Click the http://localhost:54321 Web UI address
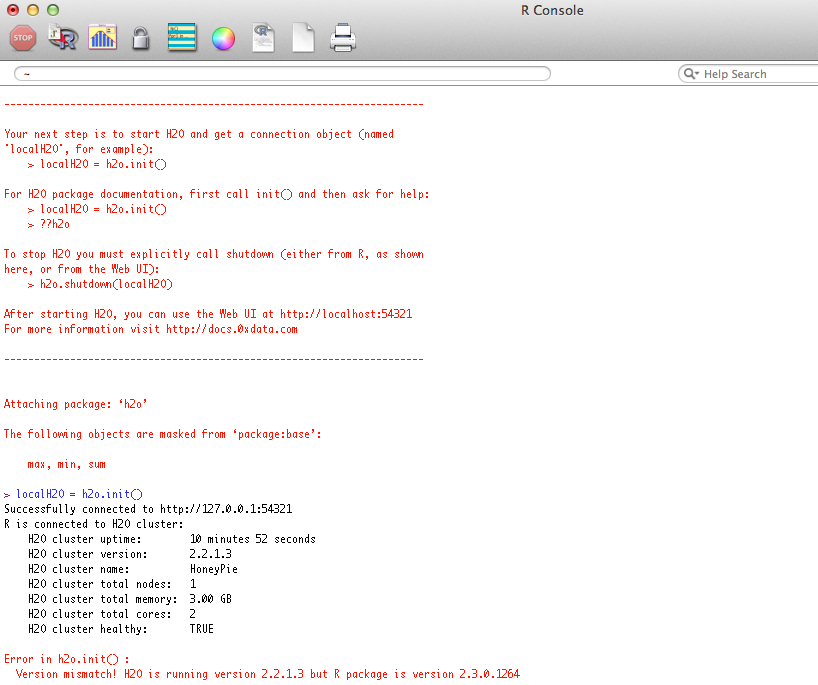This screenshot has width=818, height=685. coord(345,314)
